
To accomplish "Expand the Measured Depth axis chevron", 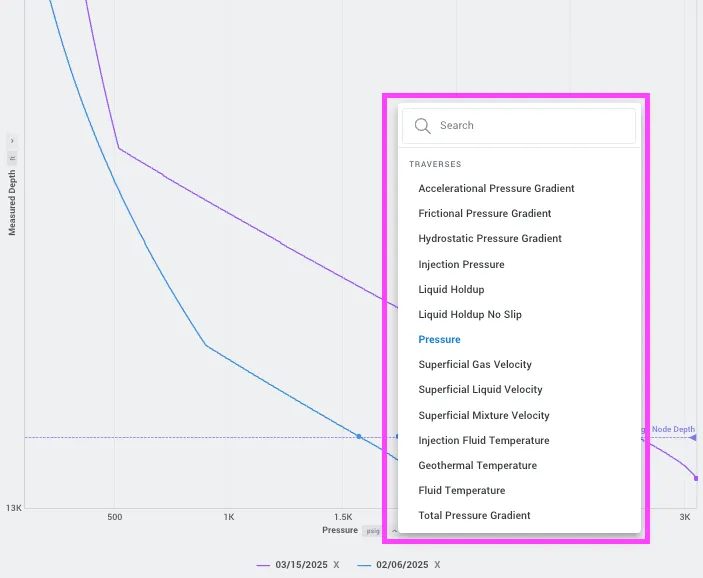I will coord(12,141).
